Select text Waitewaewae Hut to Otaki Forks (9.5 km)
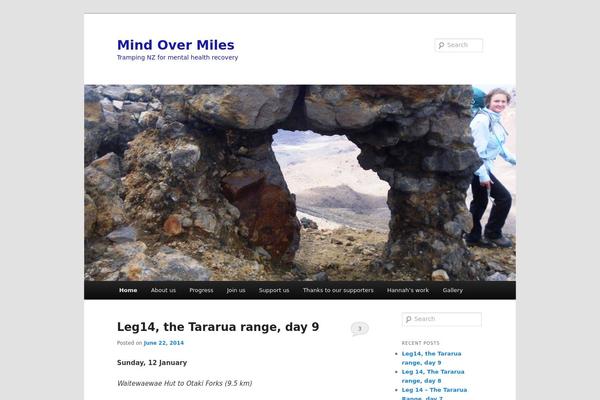600x400 pixels. 184,383
